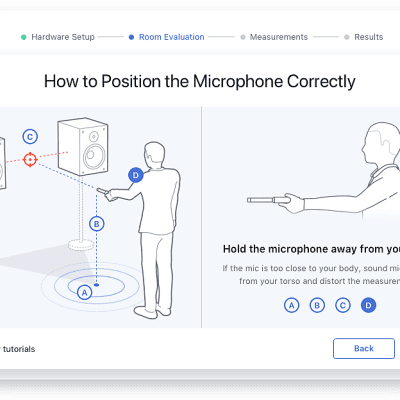The image size is (400, 400).
Task: Select step A pagination circle below description
Action: coord(292,305)
